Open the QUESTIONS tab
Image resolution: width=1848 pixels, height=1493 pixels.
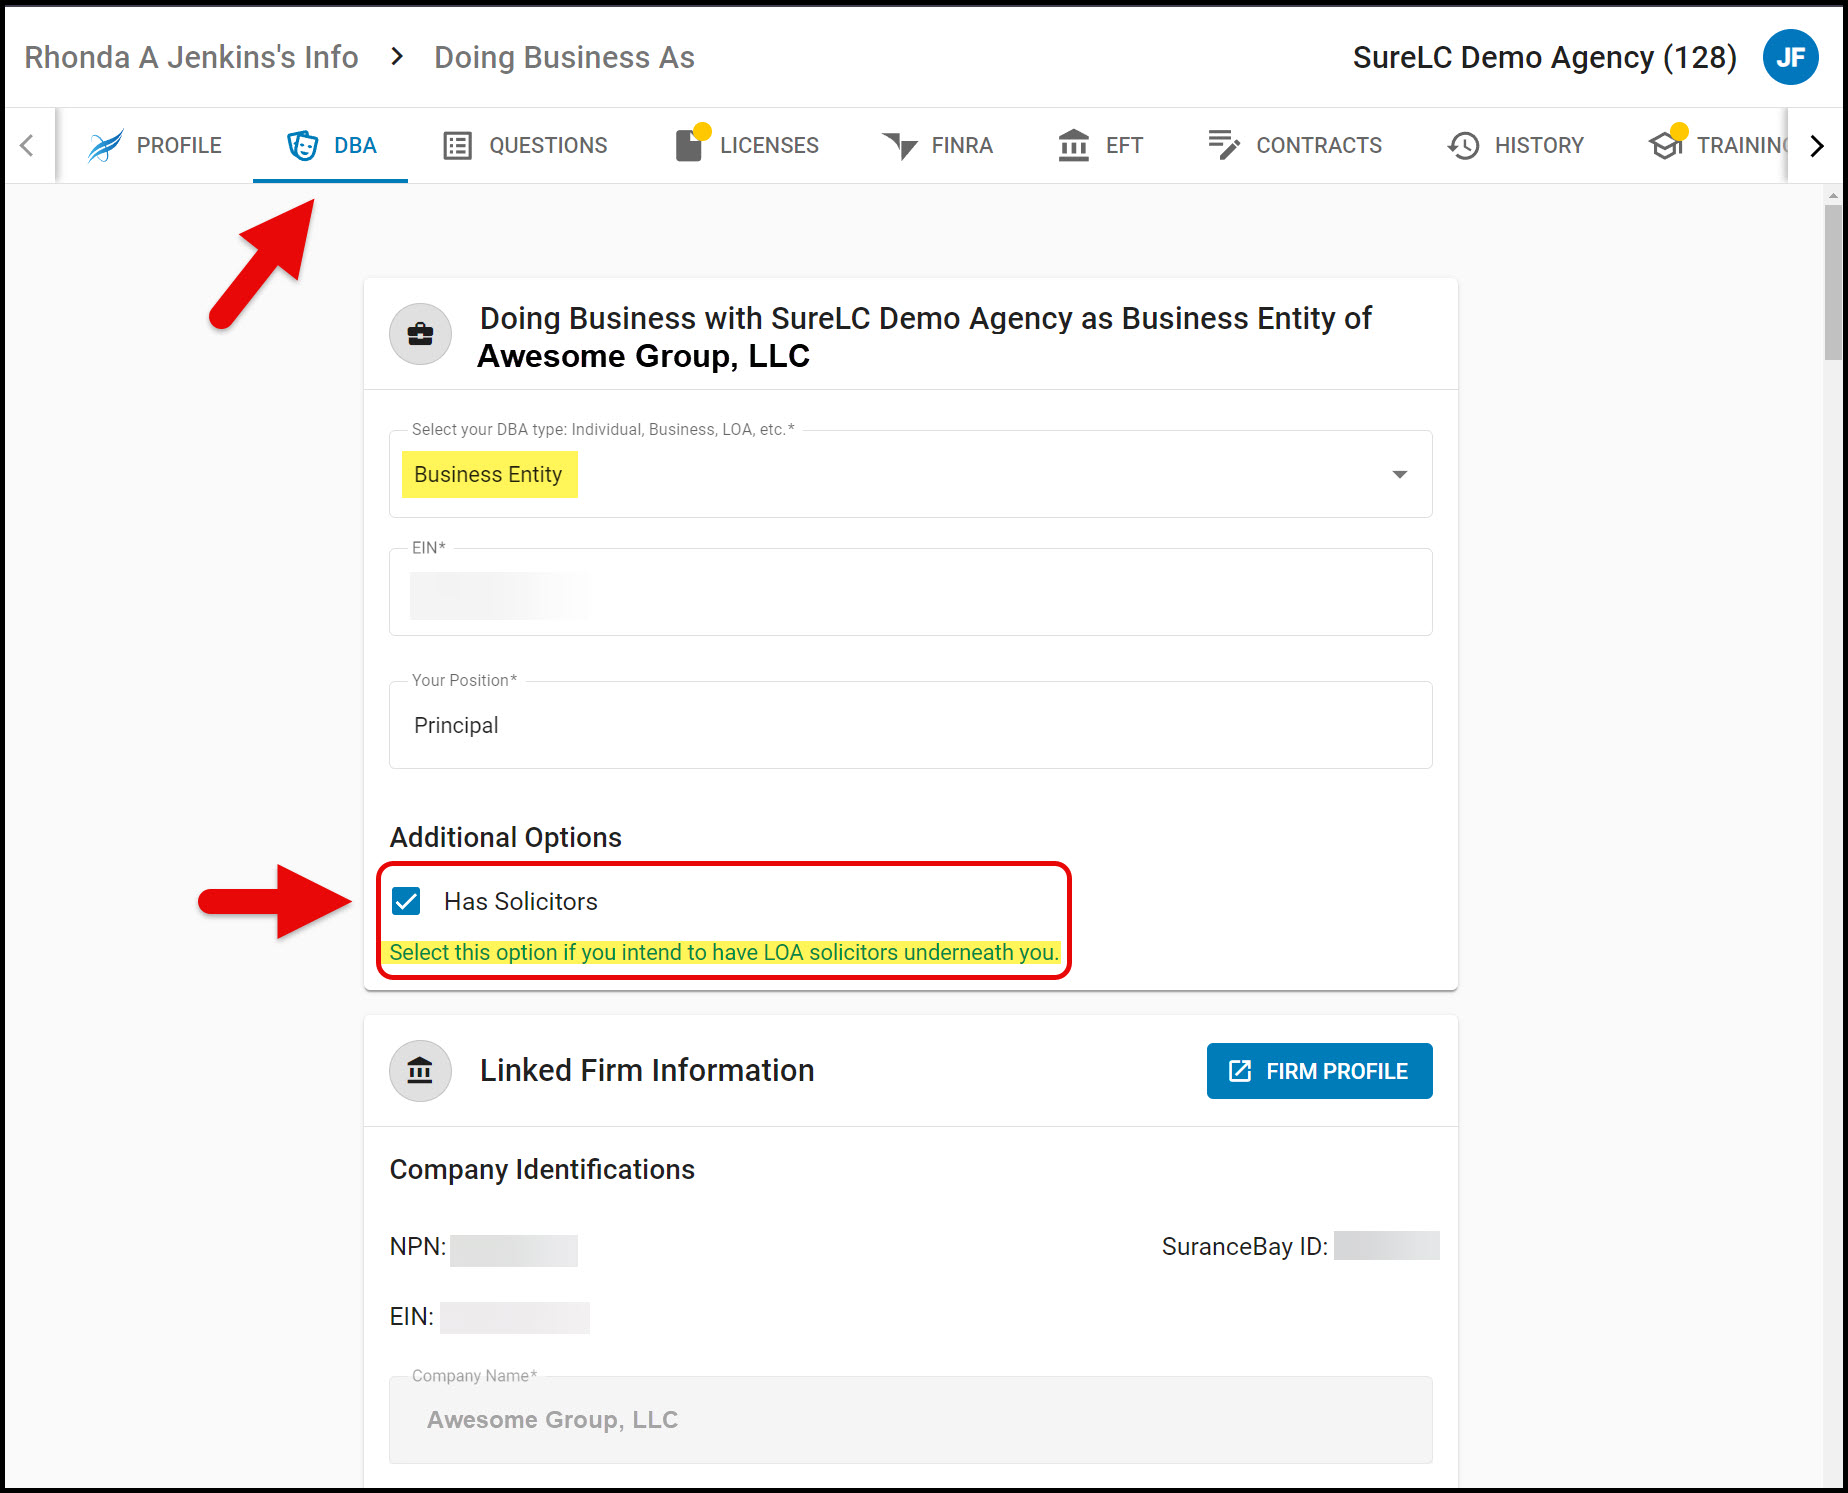coord(525,146)
